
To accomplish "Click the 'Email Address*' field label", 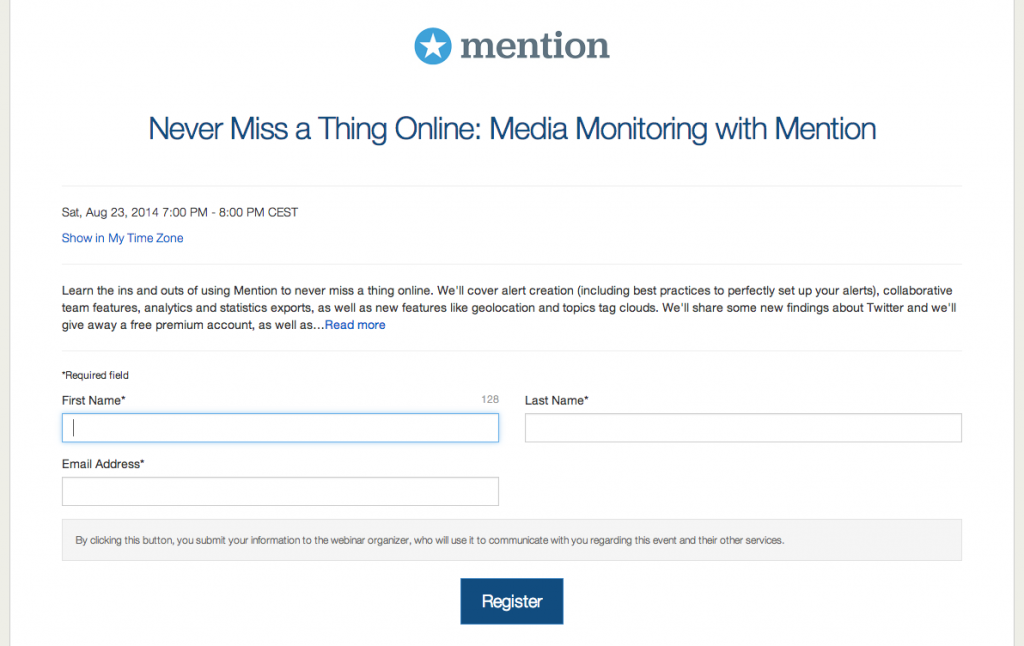I will [x=103, y=464].
